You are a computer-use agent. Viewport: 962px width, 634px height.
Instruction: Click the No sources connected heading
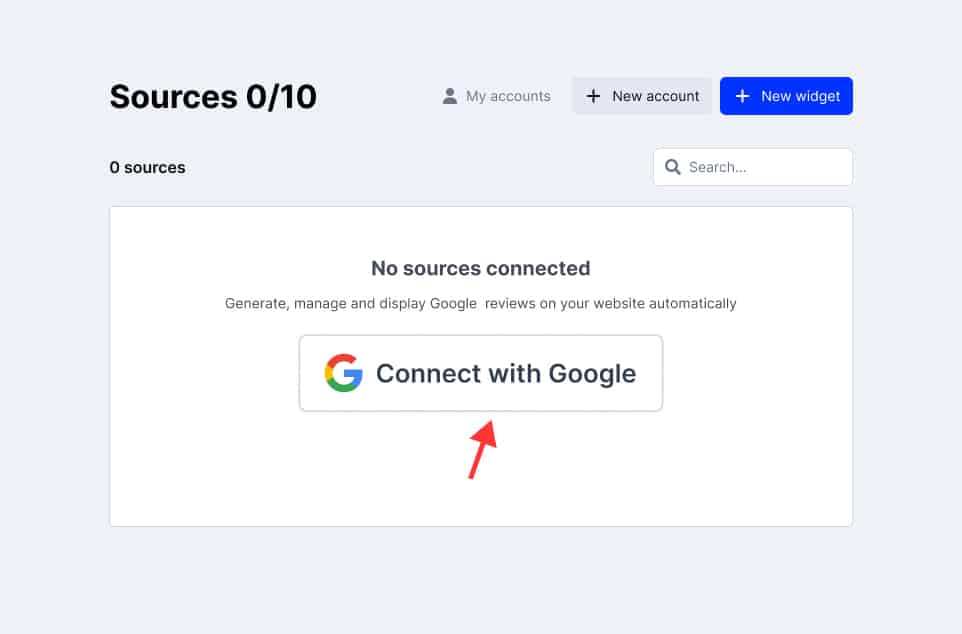coord(480,268)
